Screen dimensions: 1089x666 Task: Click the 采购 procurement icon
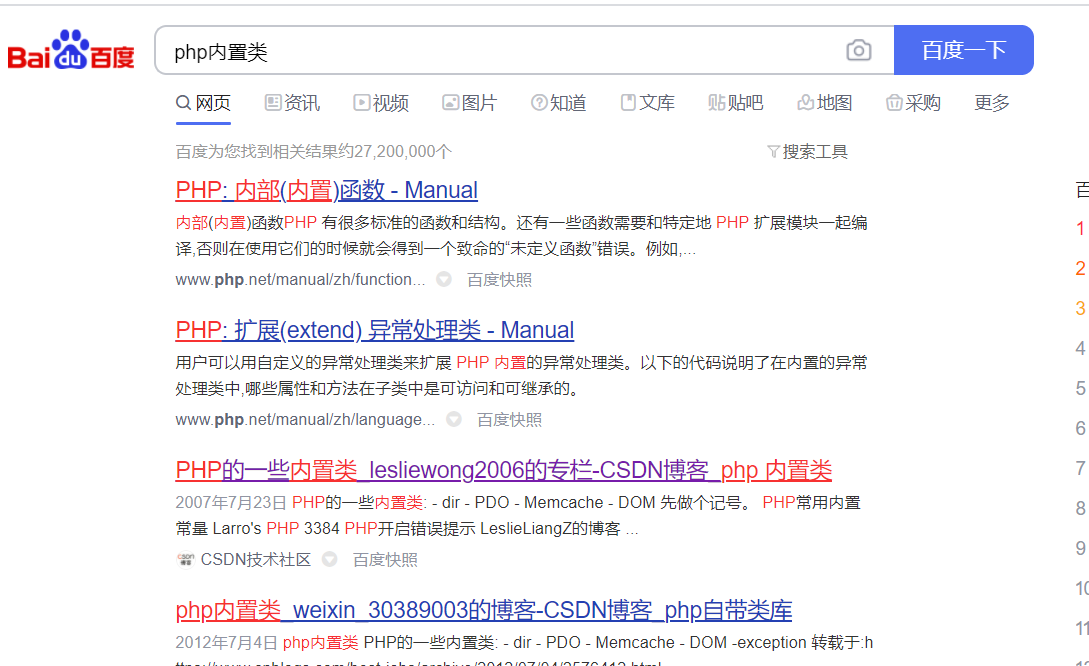[x=893, y=102]
